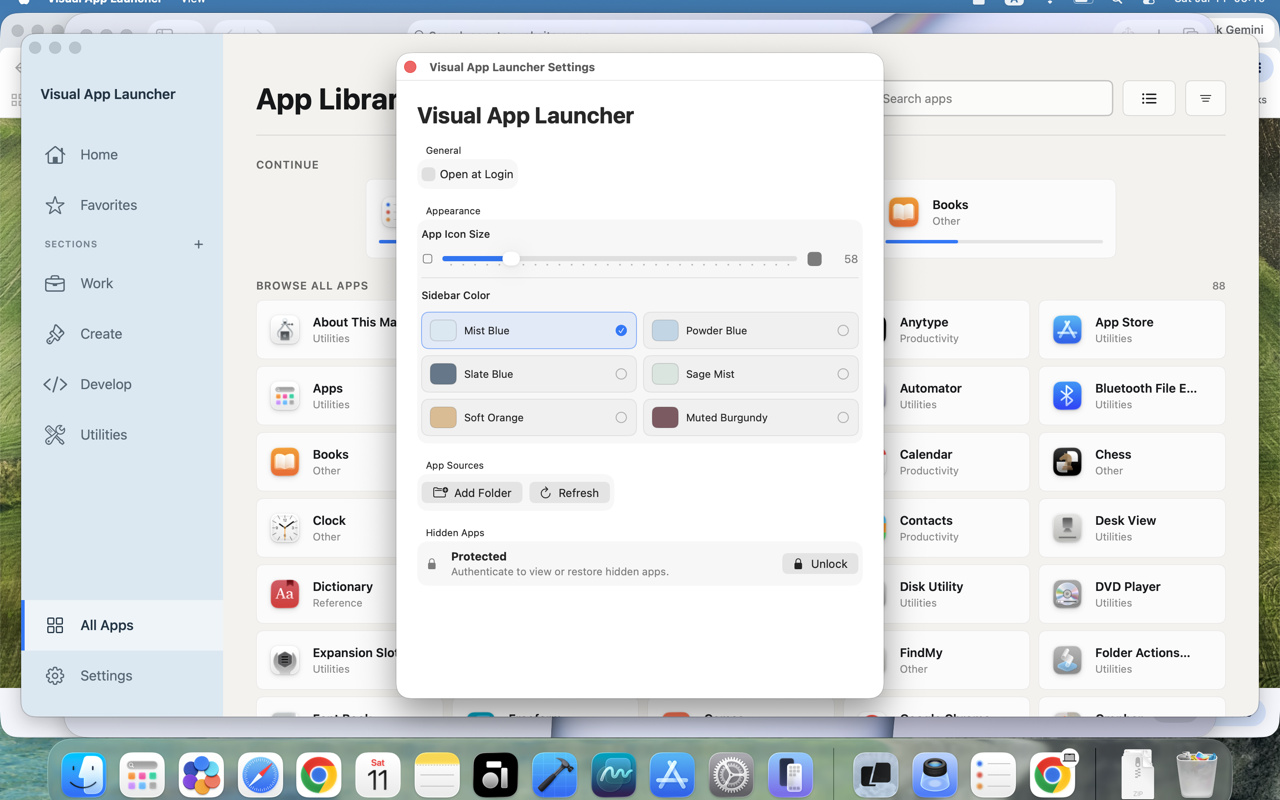Image resolution: width=1280 pixels, height=800 pixels.
Task: Launch the Chess app
Action: [1132, 462]
